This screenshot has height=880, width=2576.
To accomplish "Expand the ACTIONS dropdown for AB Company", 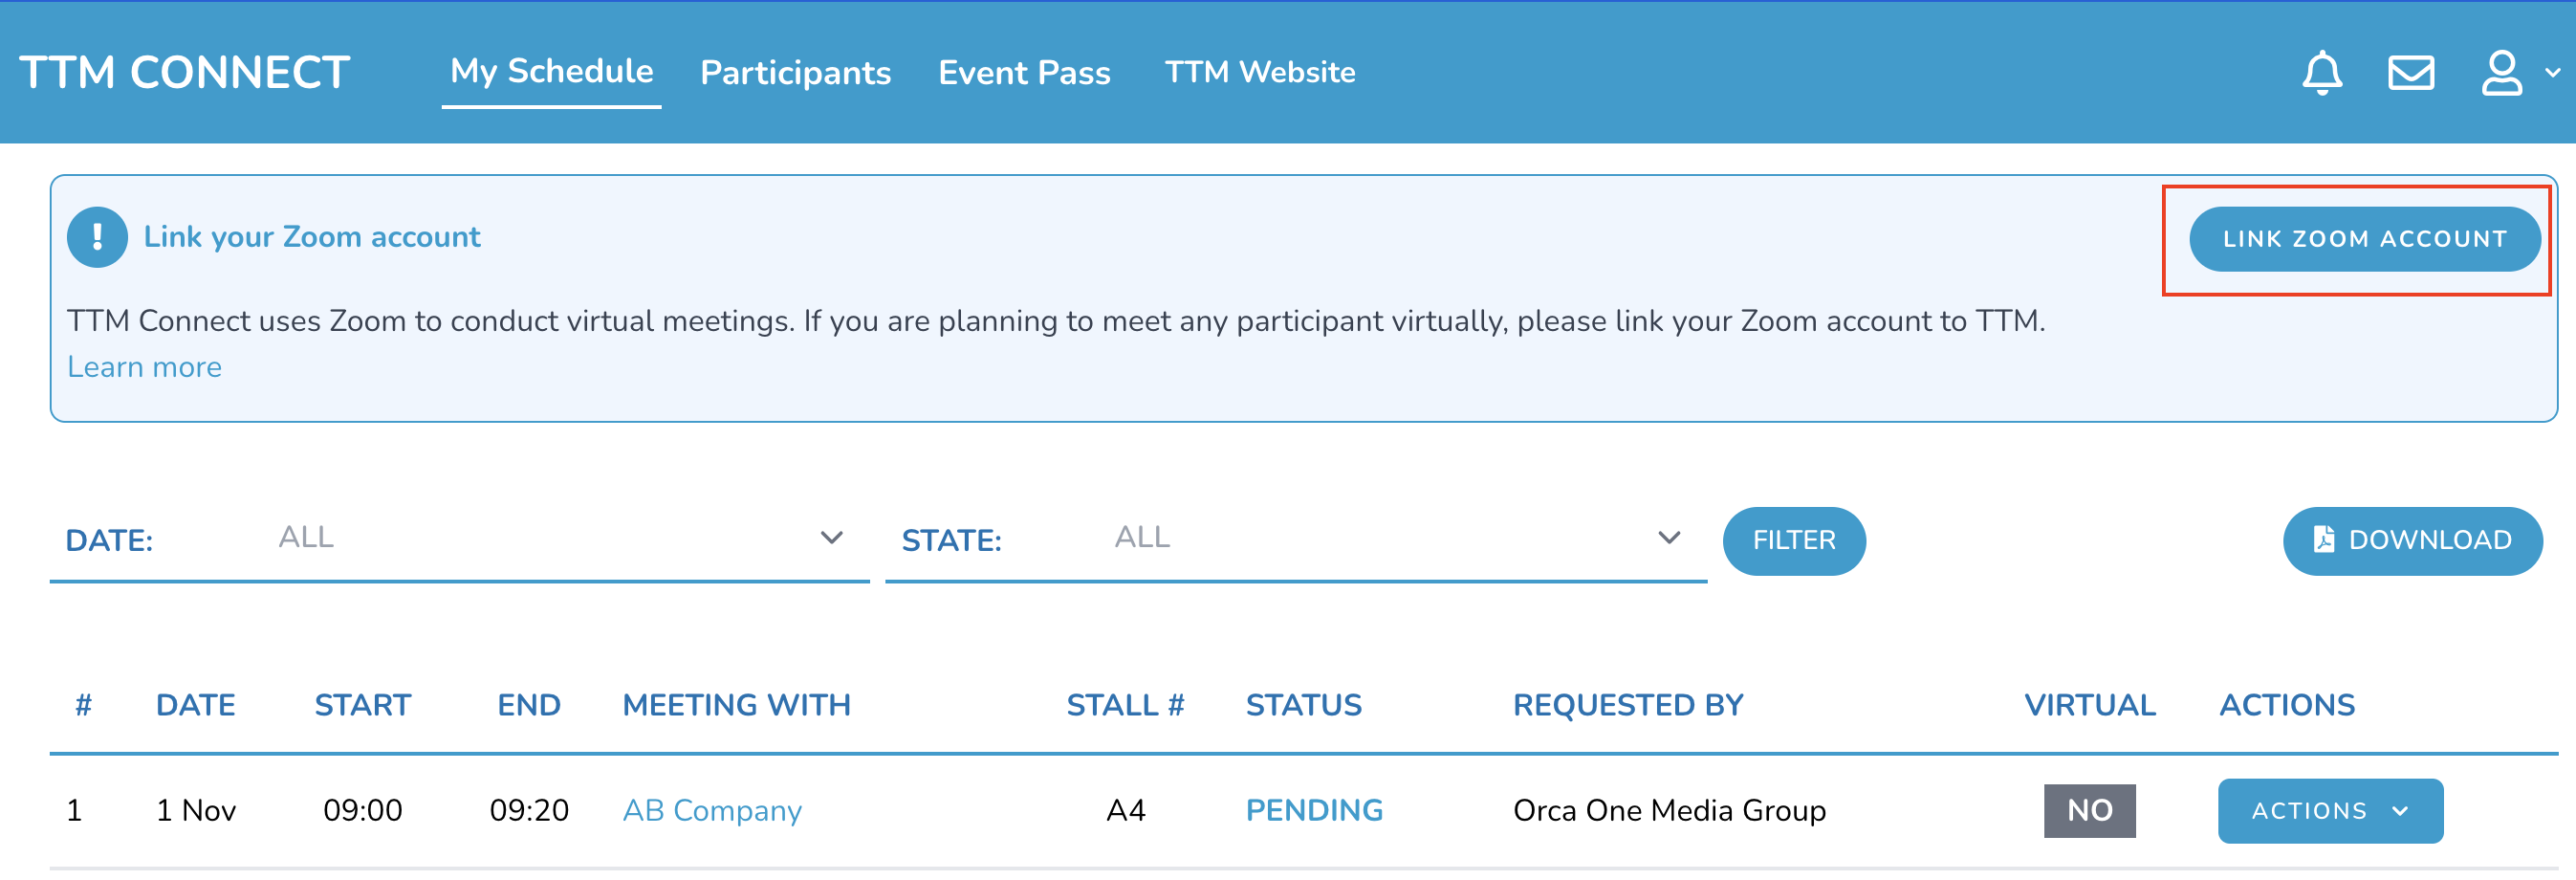I will coord(2330,811).
